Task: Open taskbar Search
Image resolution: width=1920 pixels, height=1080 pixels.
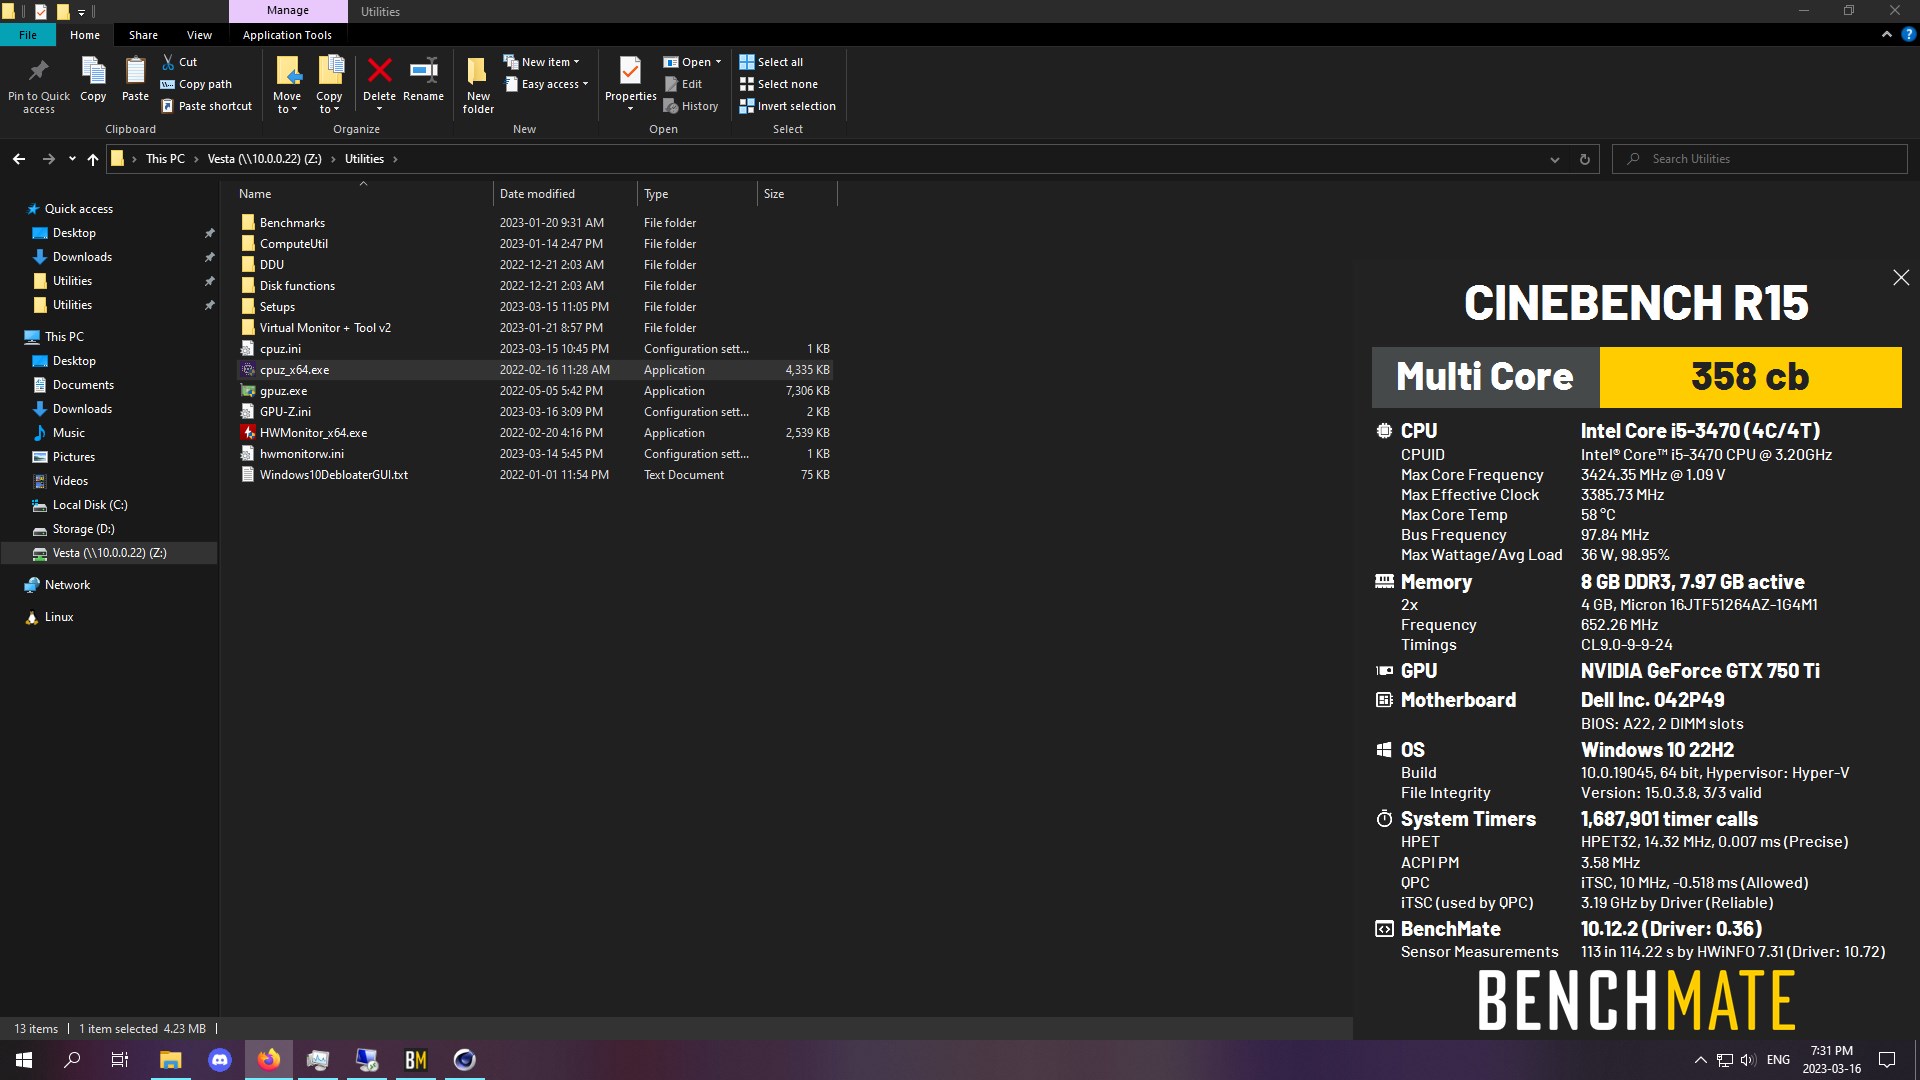Action: coord(72,1060)
